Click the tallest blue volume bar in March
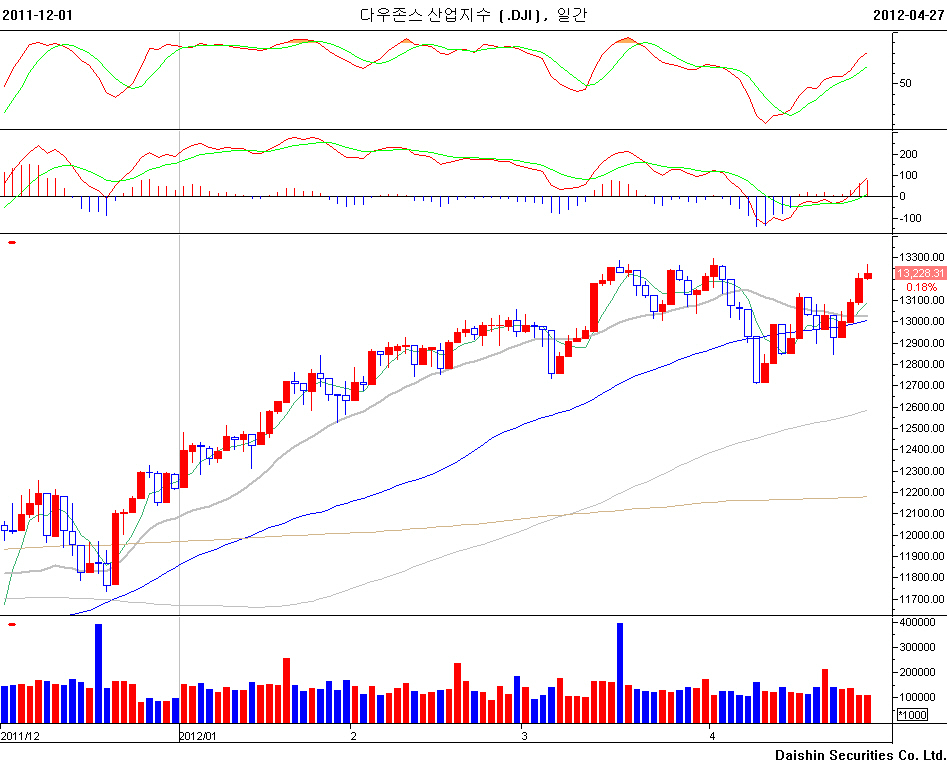 click(620, 672)
